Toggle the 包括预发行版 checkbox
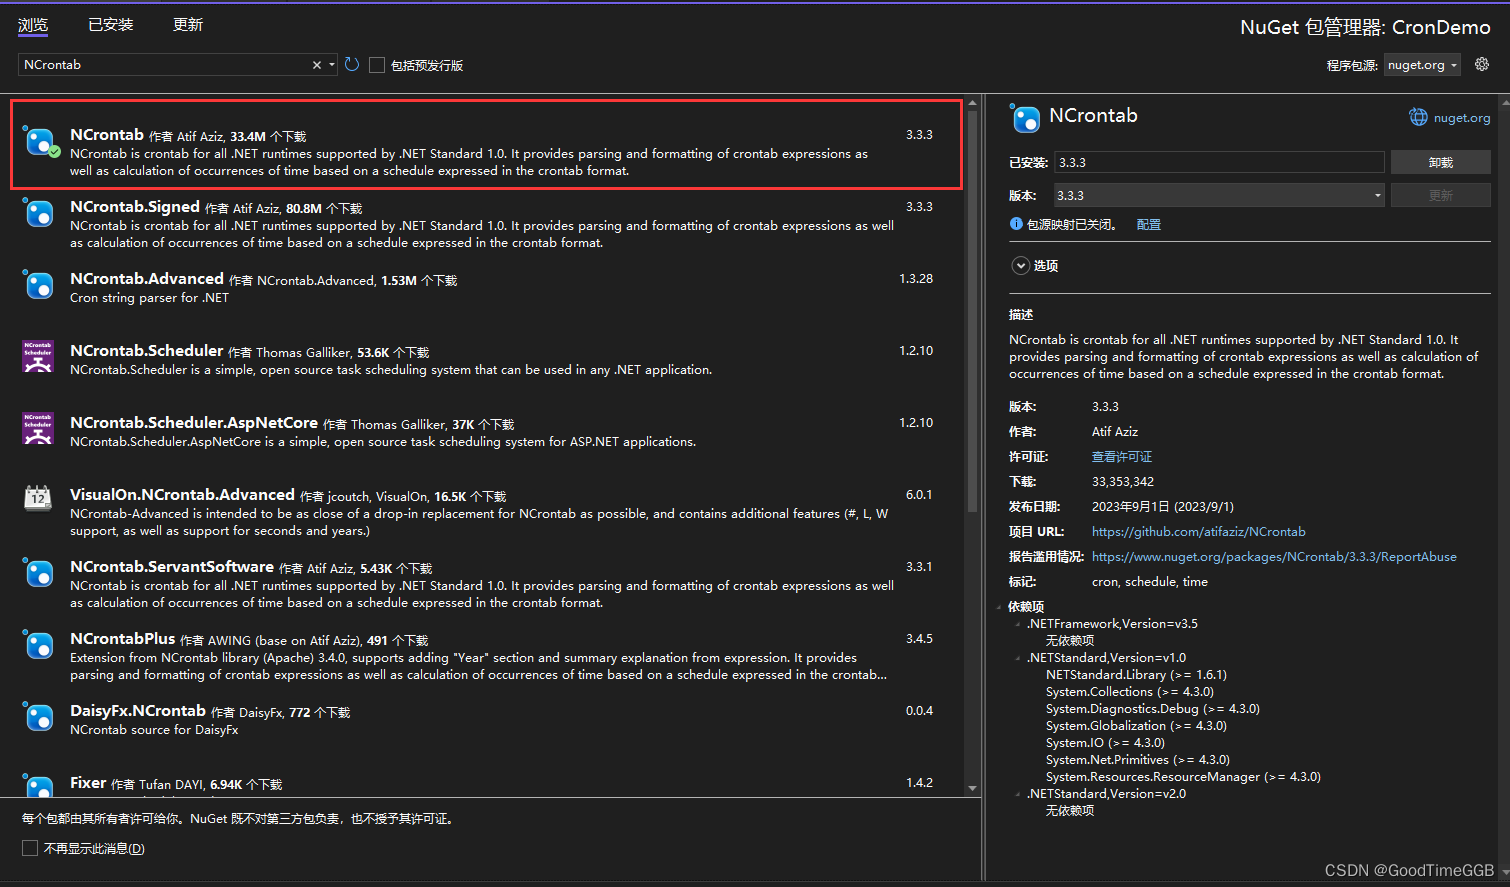The width and height of the screenshot is (1510, 887). point(377,65)
